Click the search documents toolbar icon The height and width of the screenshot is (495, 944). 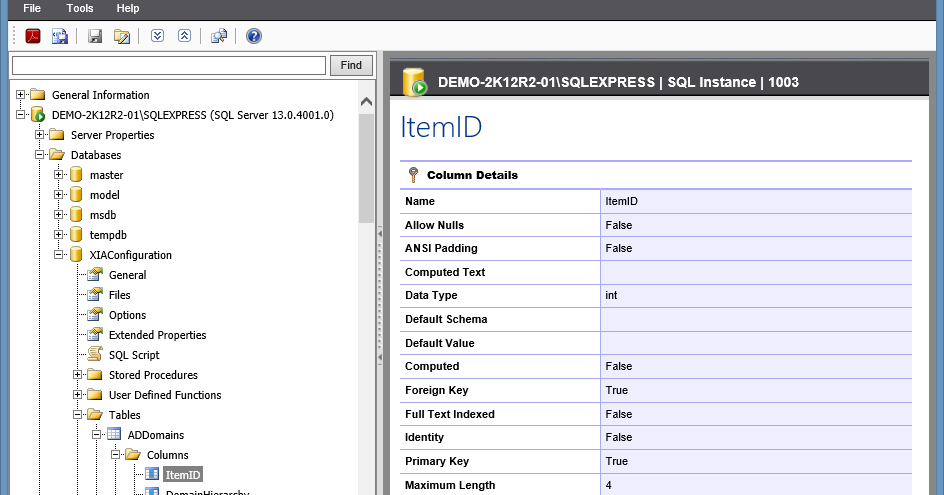[x=219, y=36]
